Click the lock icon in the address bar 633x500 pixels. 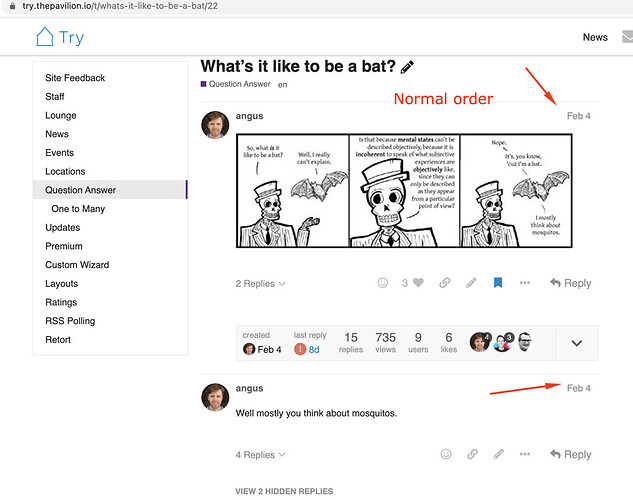pyautogui.click(x=13, y=6)
